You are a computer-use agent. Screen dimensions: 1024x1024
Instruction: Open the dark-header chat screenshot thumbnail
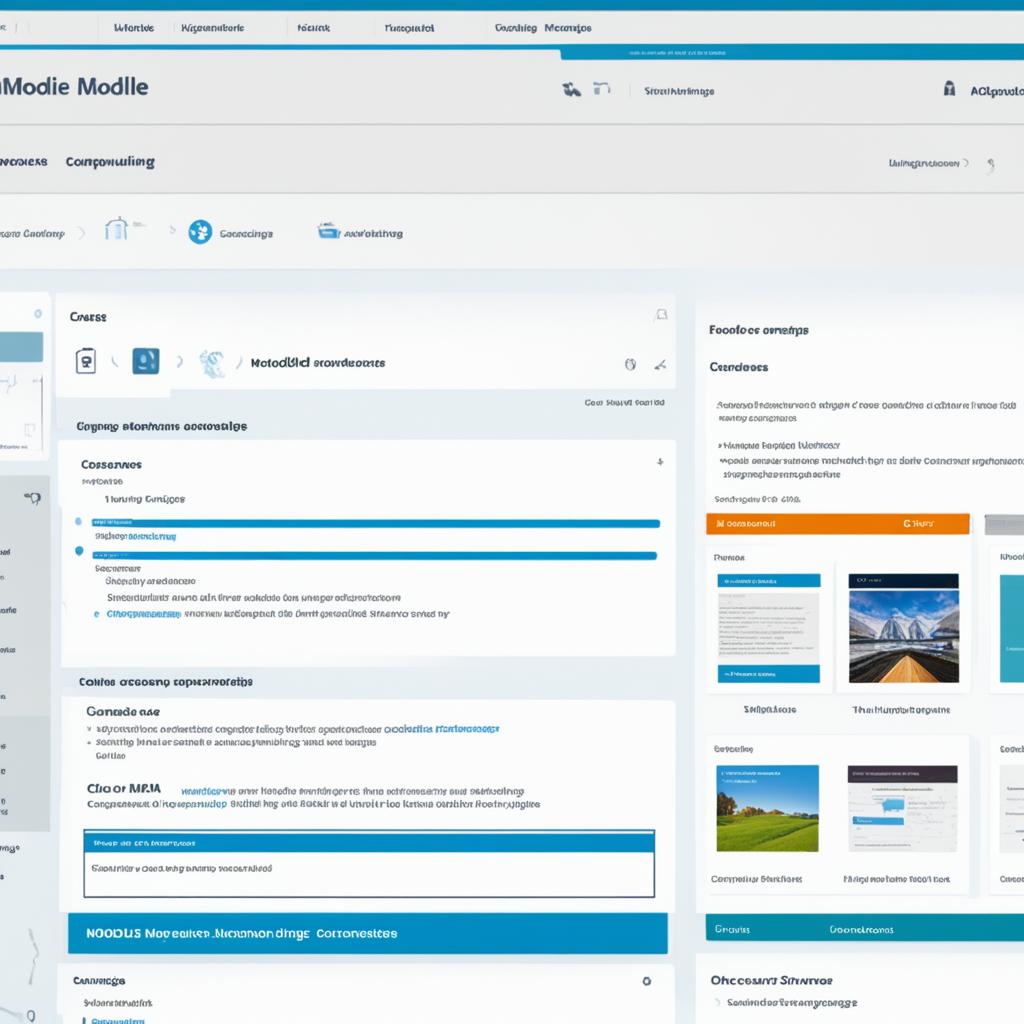(x=903, y=808)
